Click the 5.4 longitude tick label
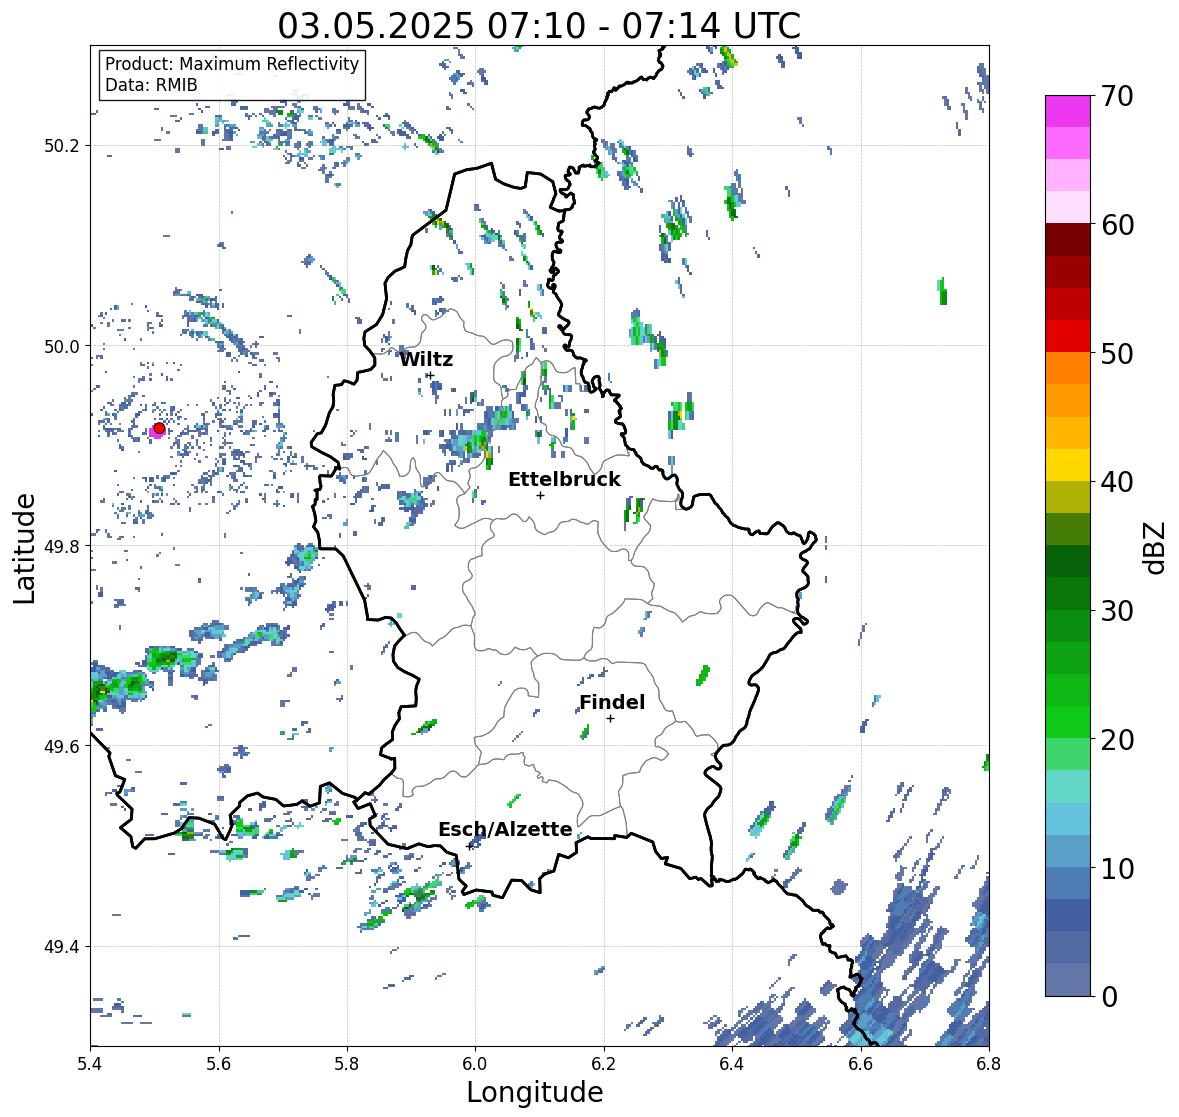 pyautogui.click(x=90, y=1064)
